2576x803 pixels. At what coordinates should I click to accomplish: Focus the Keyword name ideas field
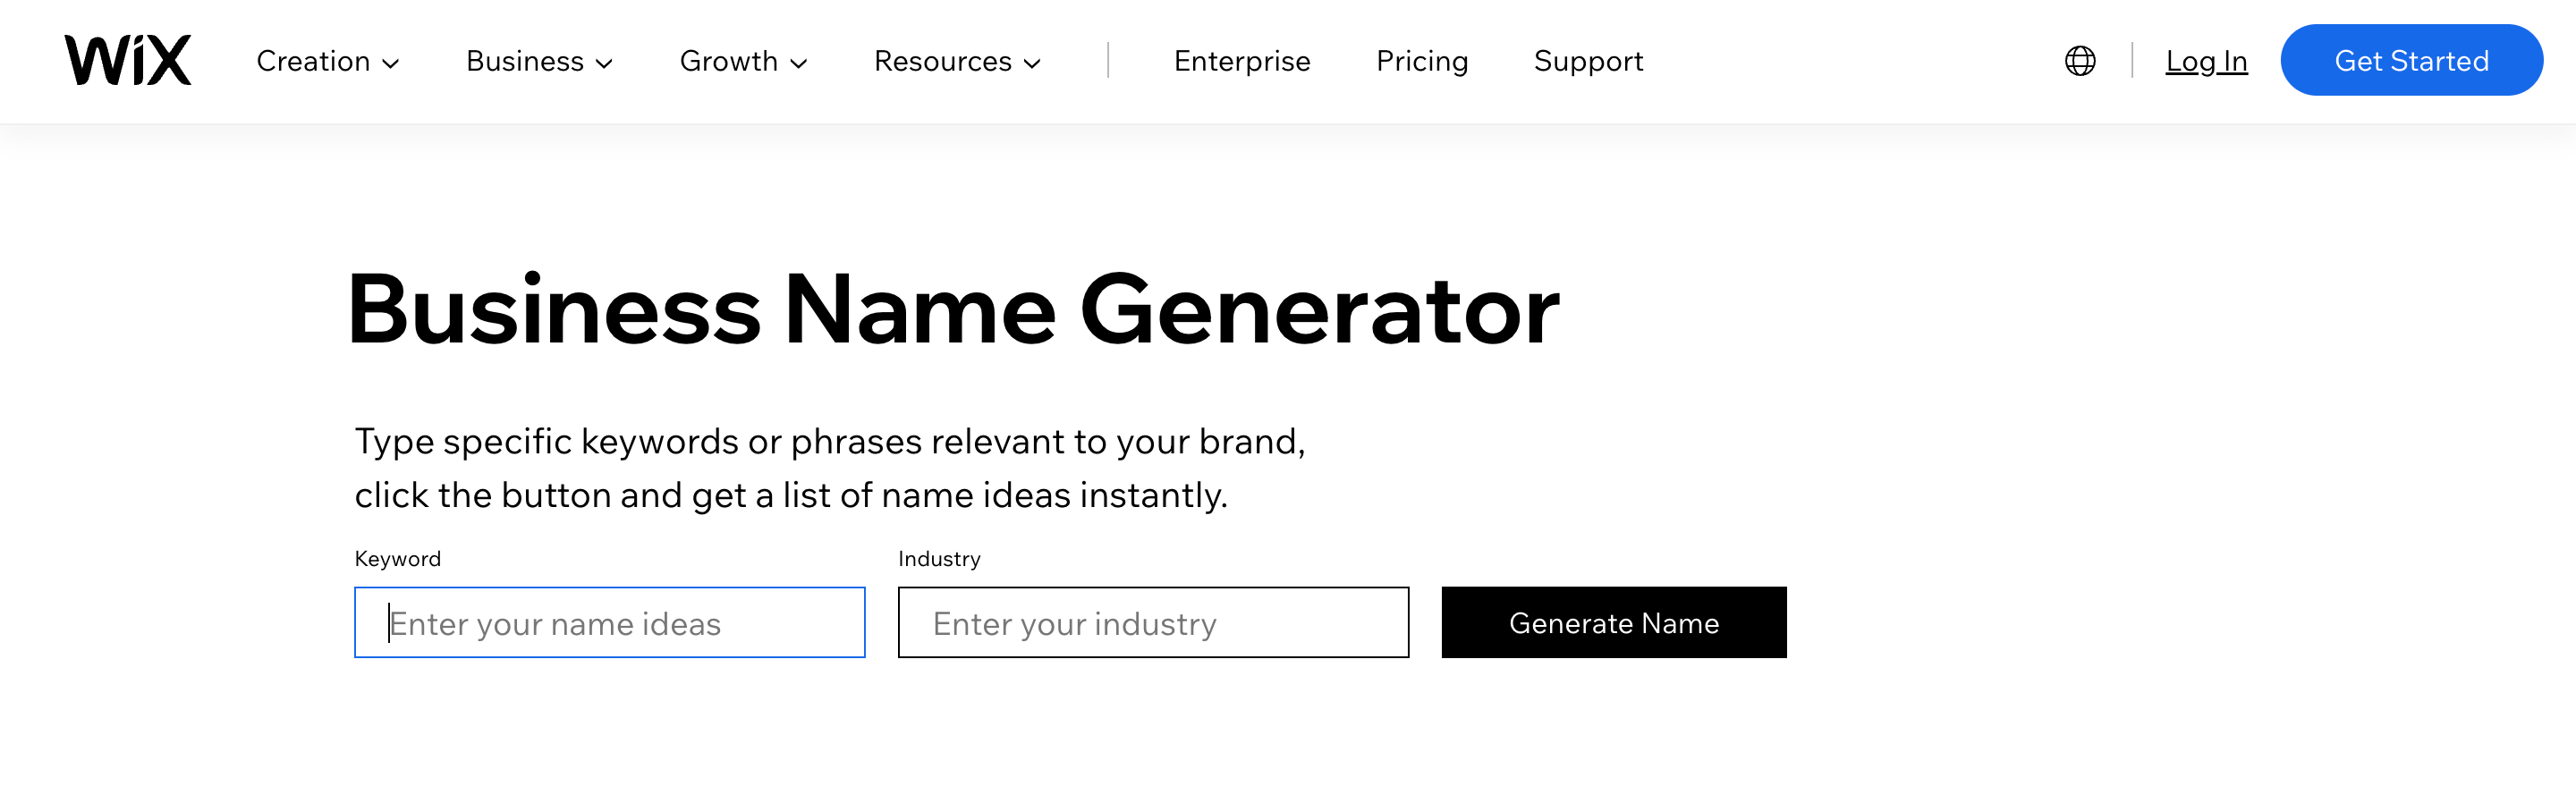pos(609,622)
